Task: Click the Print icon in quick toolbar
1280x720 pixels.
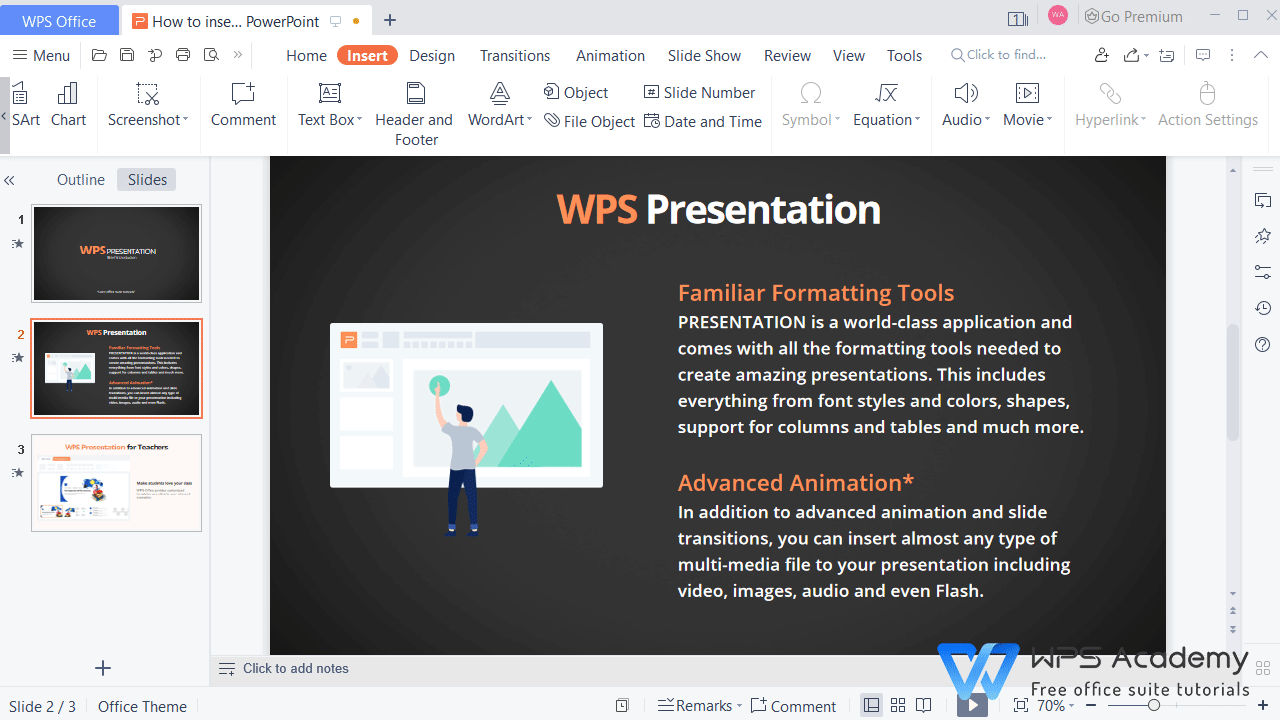Action: [182, 55]
